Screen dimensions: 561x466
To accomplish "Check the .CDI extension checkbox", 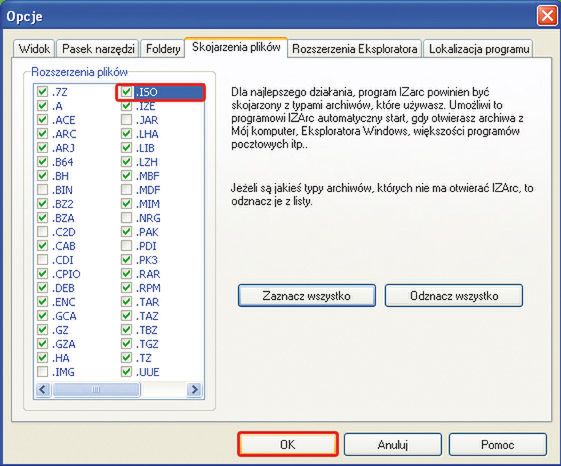I will tap(42, 259).
